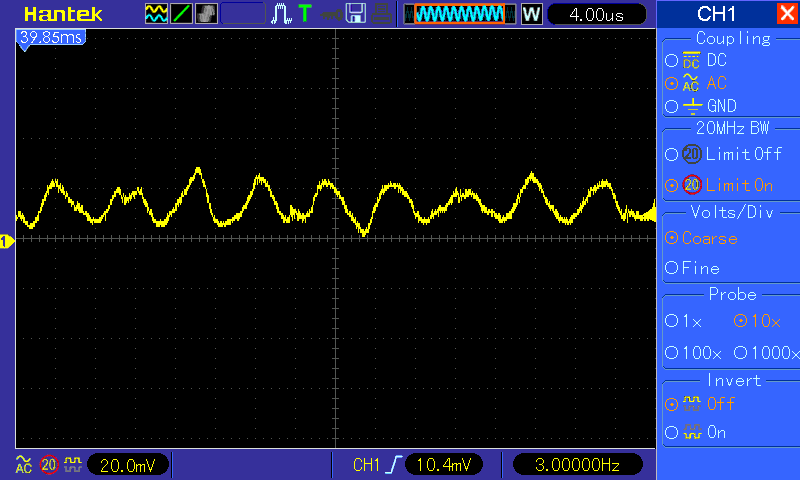Click the green diagonal line icon
This screenshot has height=480, width=800.
click(181, 14)
